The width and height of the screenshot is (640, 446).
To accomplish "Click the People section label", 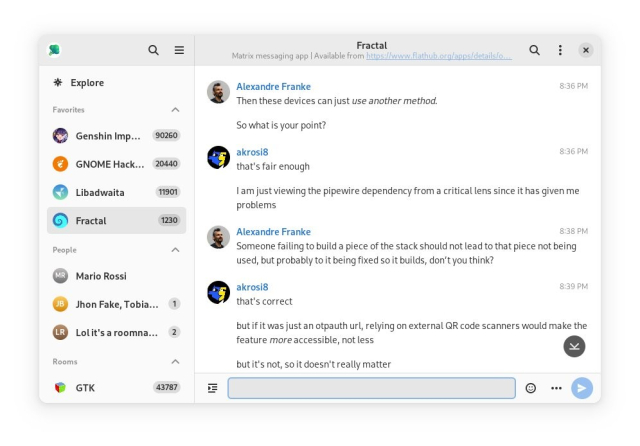I will coord(64,250).
